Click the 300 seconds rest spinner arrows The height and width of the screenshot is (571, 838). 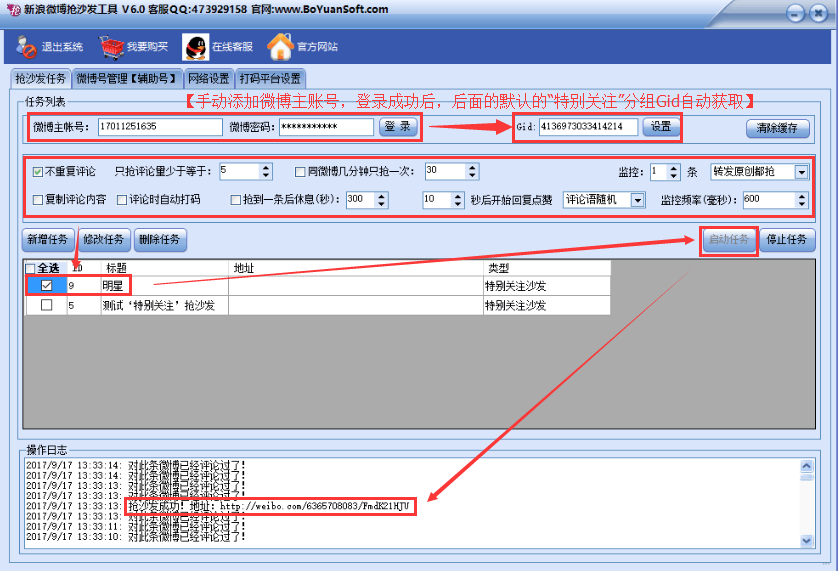click(x=381, y=200)
